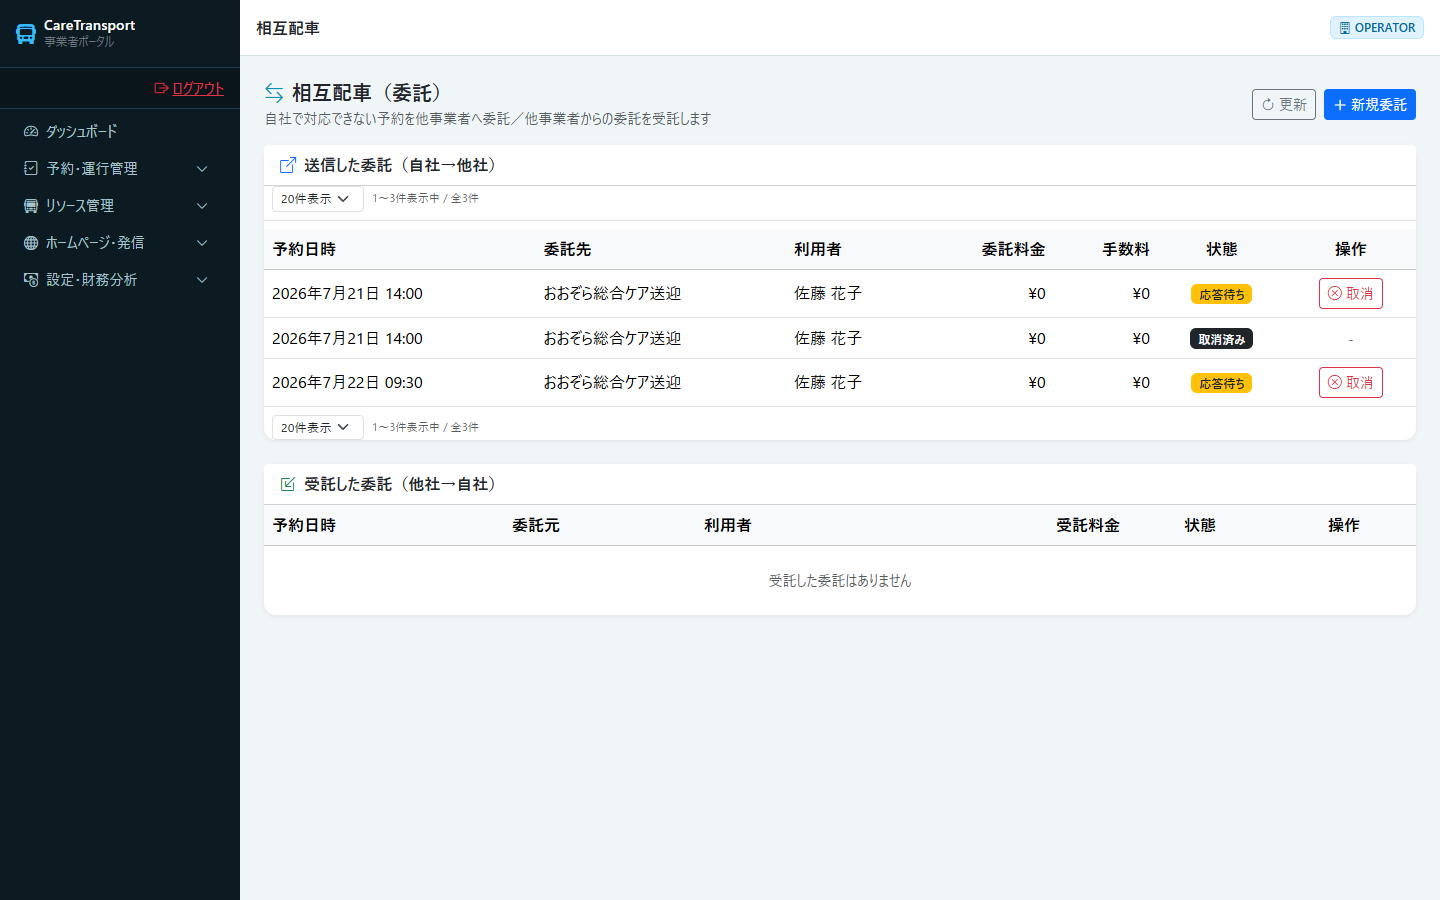Expand the リソース管理 menu chevron
This screenshot has height=900, width=1440.
tap(202, 206)
